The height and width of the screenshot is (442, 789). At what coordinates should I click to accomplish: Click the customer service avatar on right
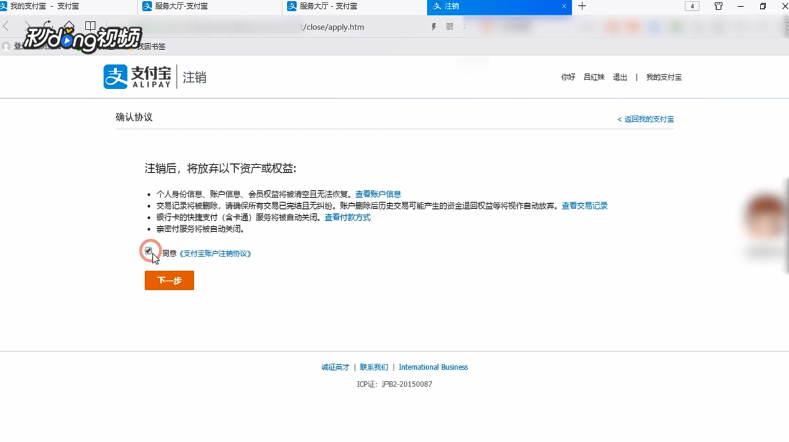click(767, 216)
